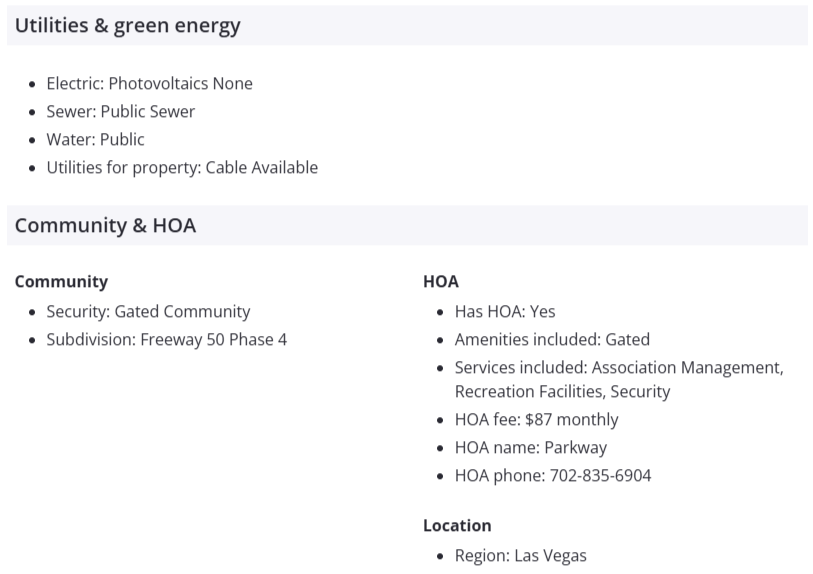Click the HOA subheading
Viewport: 813px width, 574px height.
click(441, 282)
